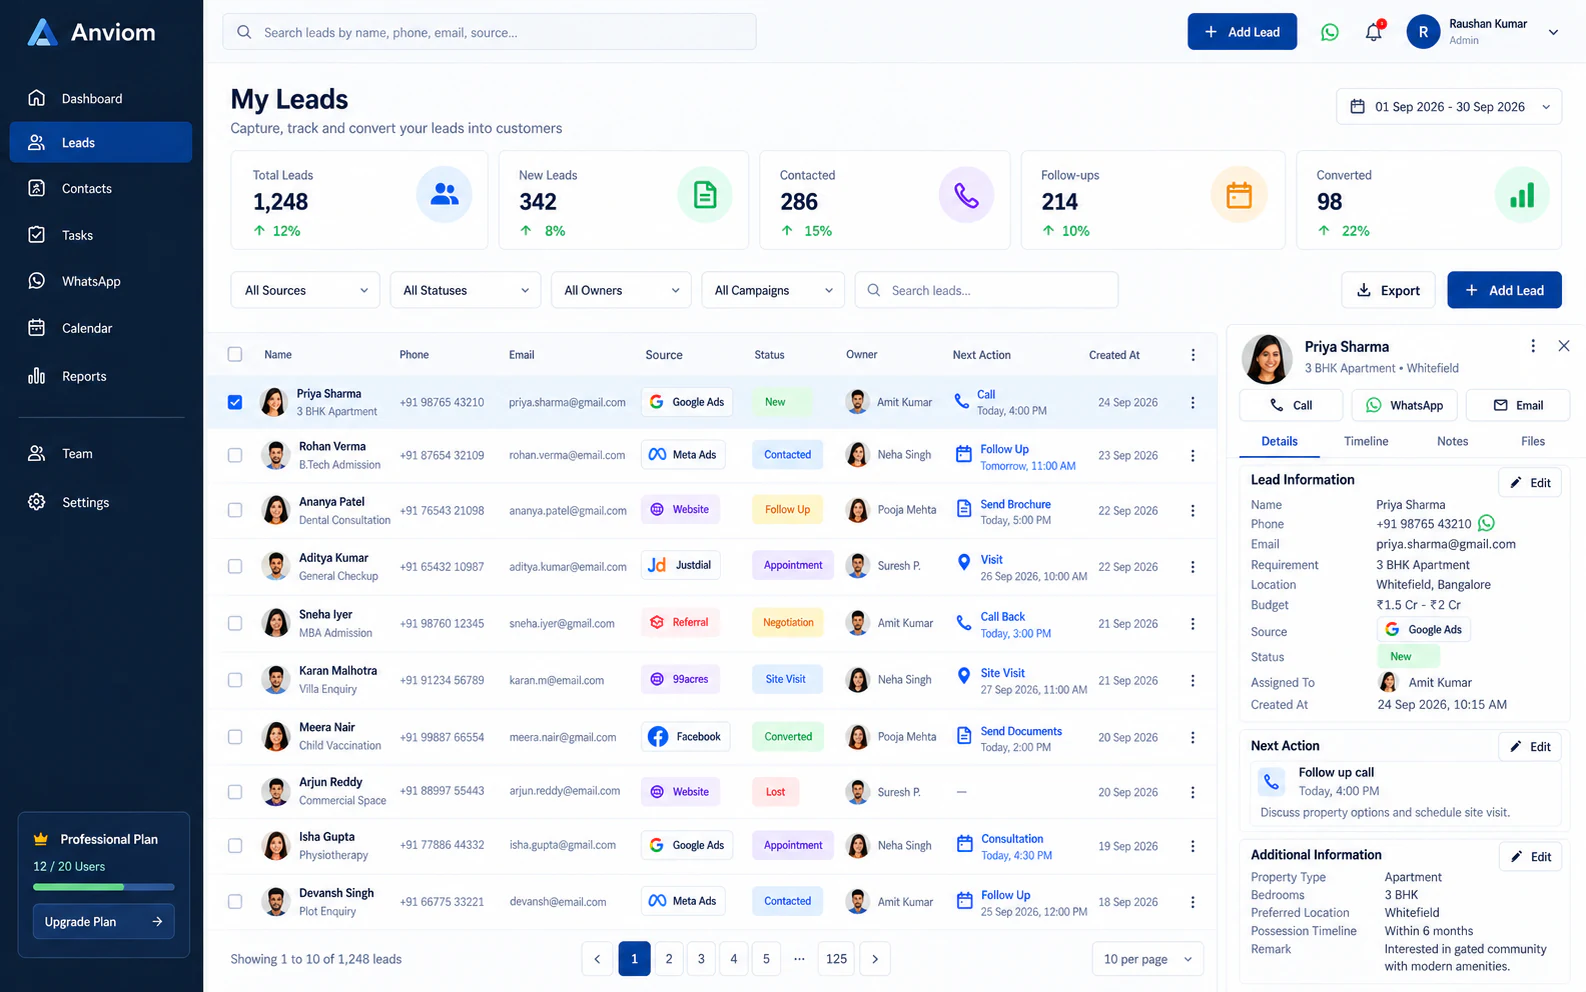The image size is (1586, 992).
Task: Edit the Lead Information section
Action: tap(1530, 483)
